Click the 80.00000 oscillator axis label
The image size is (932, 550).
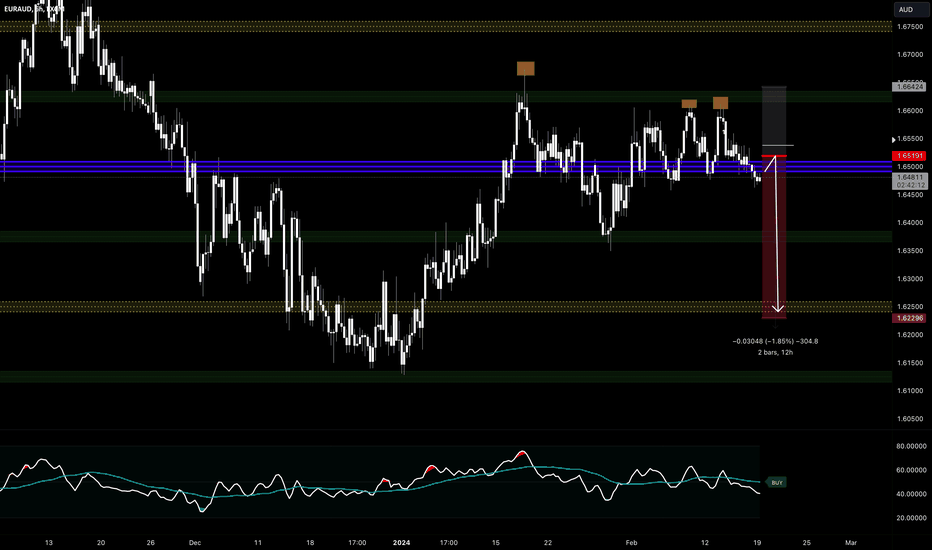(x=911, y=446)
